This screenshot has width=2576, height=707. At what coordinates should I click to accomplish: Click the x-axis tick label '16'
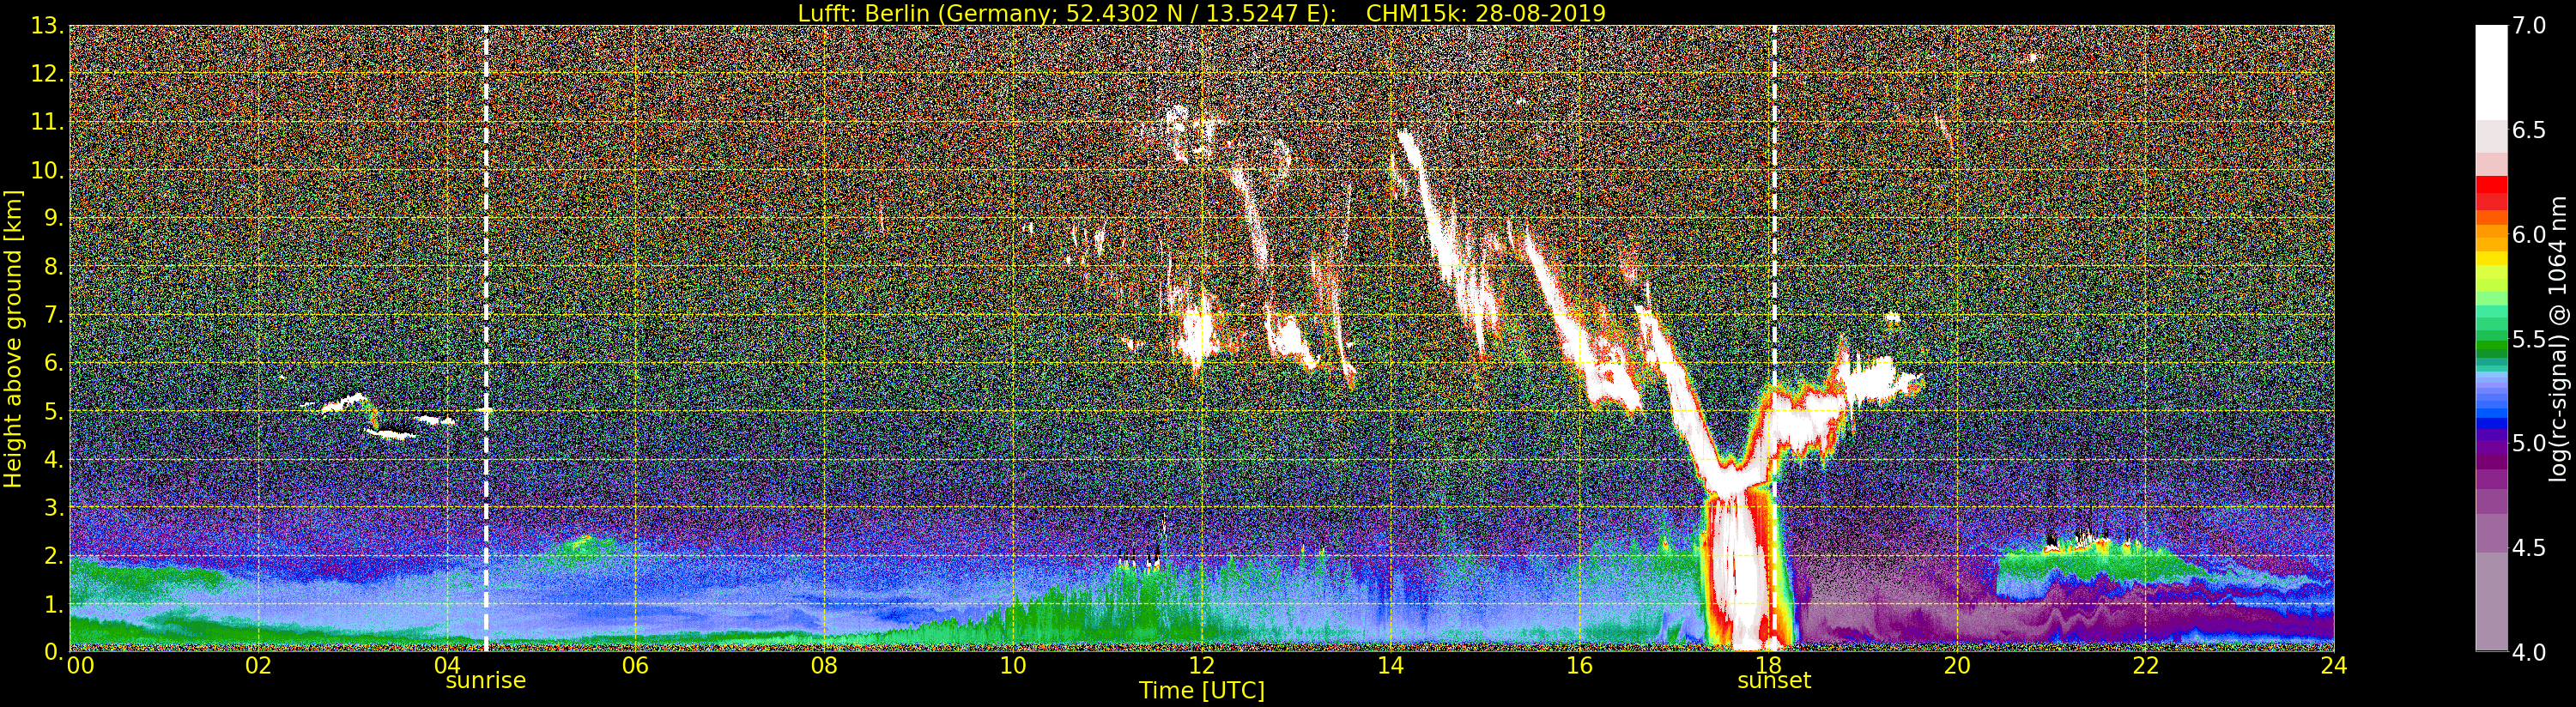pos(1579,666)
